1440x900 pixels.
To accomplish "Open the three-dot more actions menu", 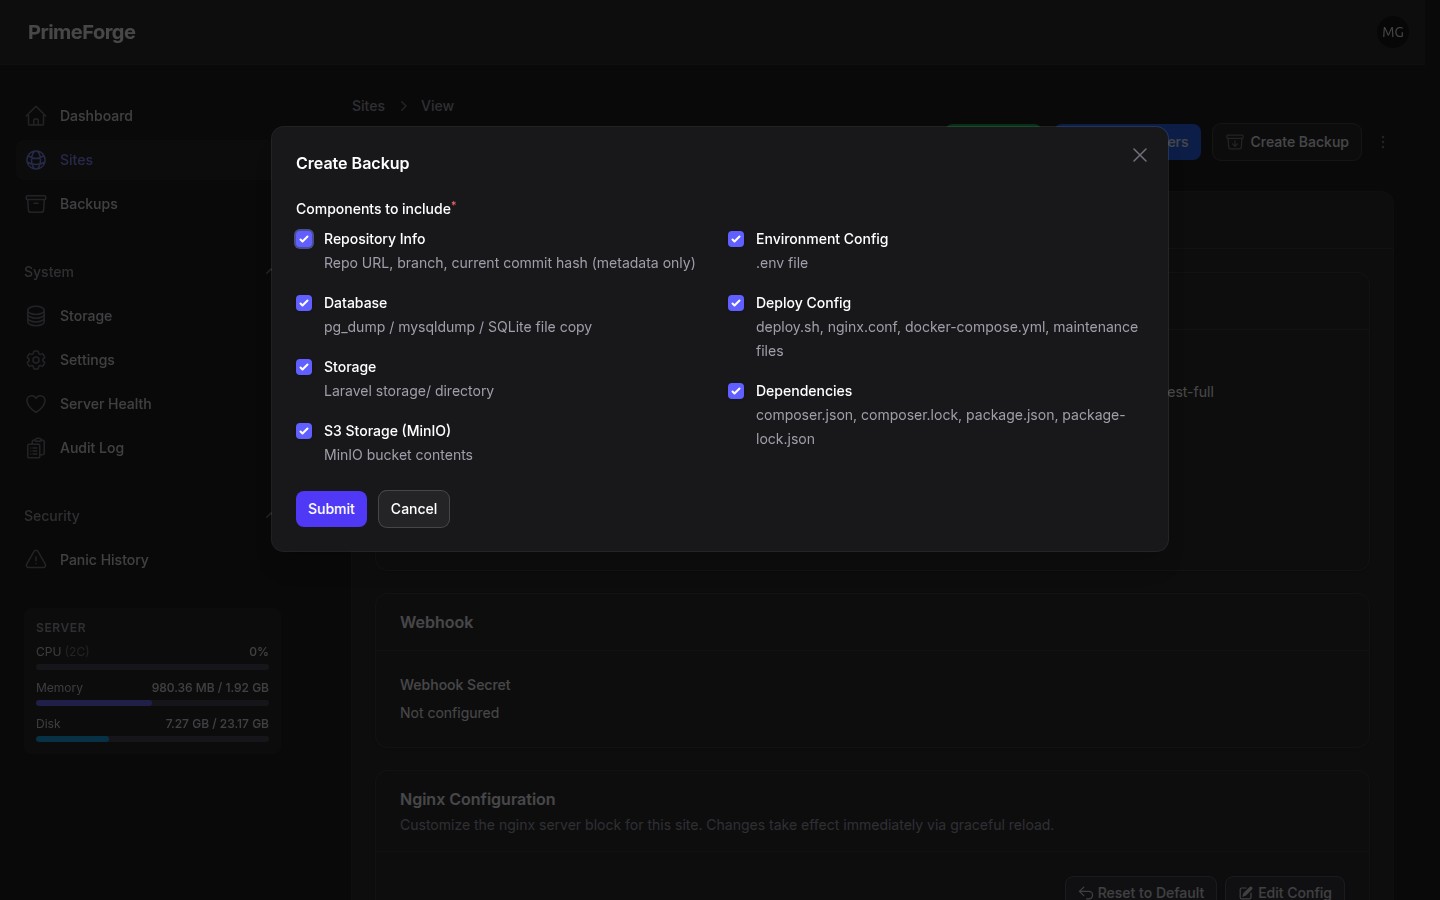I will (1383, 142).
